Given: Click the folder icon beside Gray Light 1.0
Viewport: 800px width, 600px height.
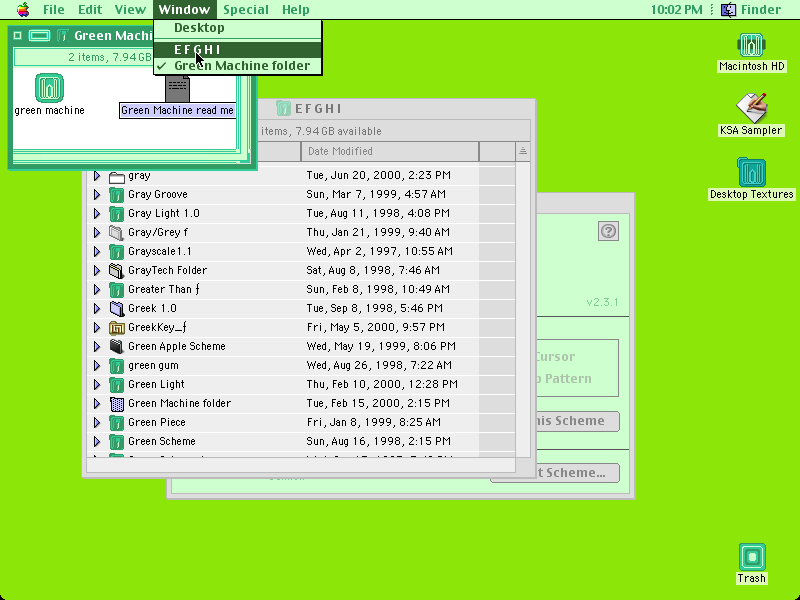Looking at the screenshot, I should click(117, 213).
